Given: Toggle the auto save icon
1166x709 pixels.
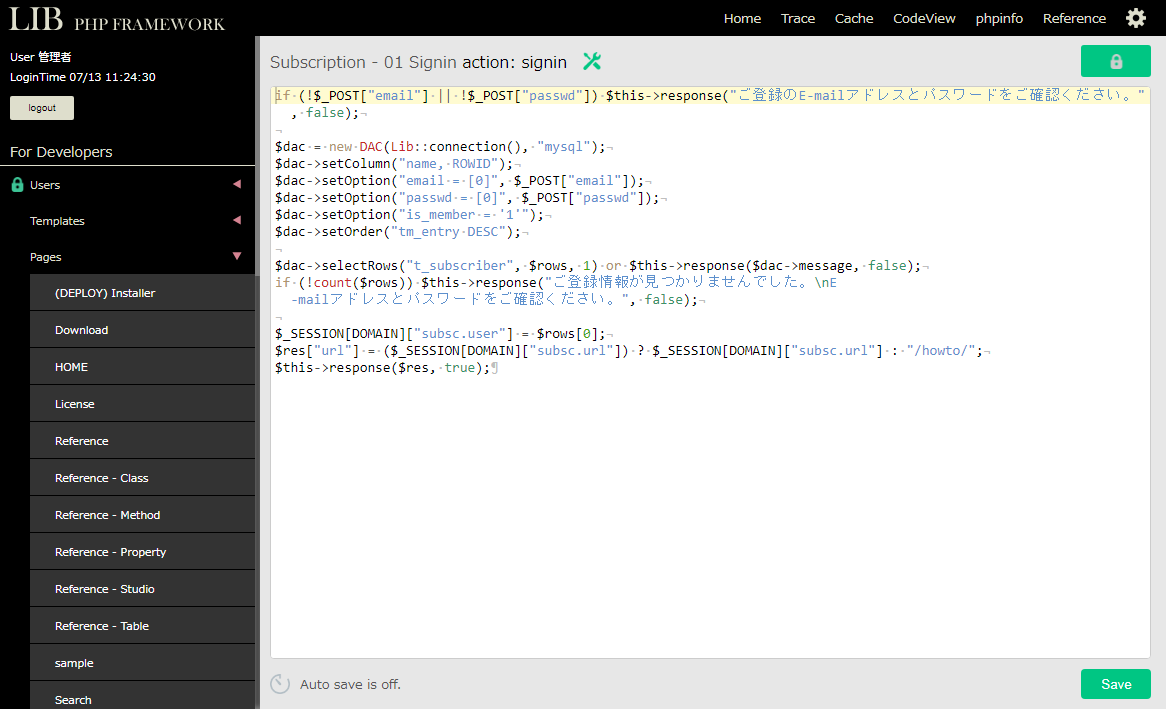Looking at the screenshot, I should tap(281, 684).
